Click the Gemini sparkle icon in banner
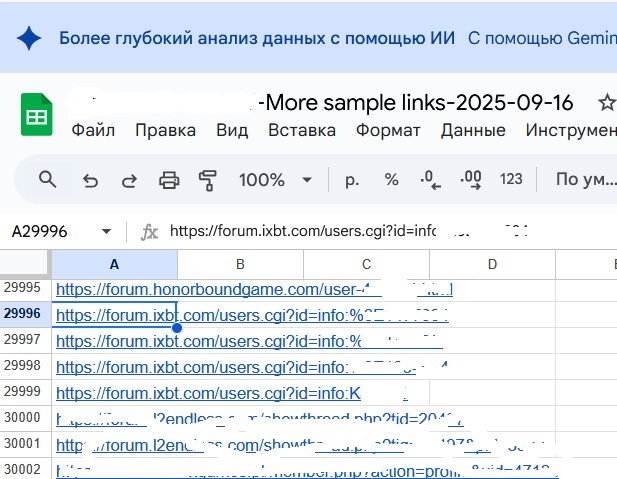The width and height of the screenshot is (617, 479). (29, 38)
